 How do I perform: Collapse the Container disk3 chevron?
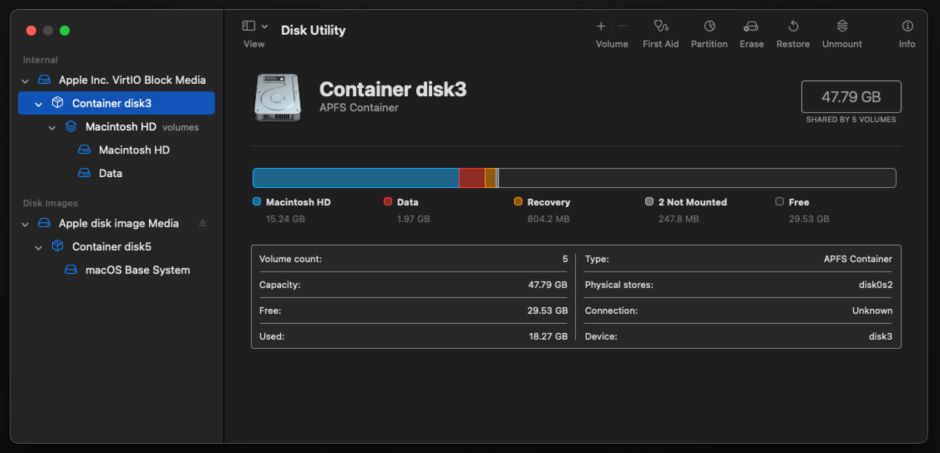[38, 103]
